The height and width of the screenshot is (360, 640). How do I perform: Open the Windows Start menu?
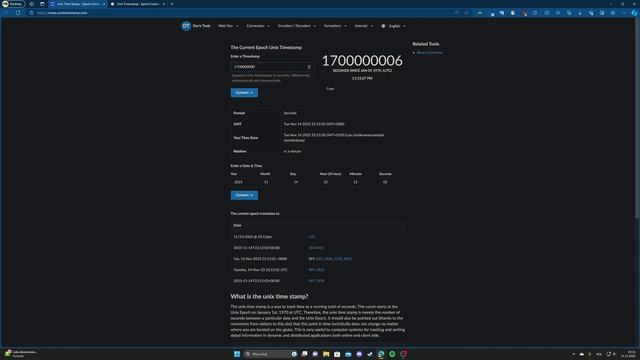pyautogui.click(x=237, y=354)
